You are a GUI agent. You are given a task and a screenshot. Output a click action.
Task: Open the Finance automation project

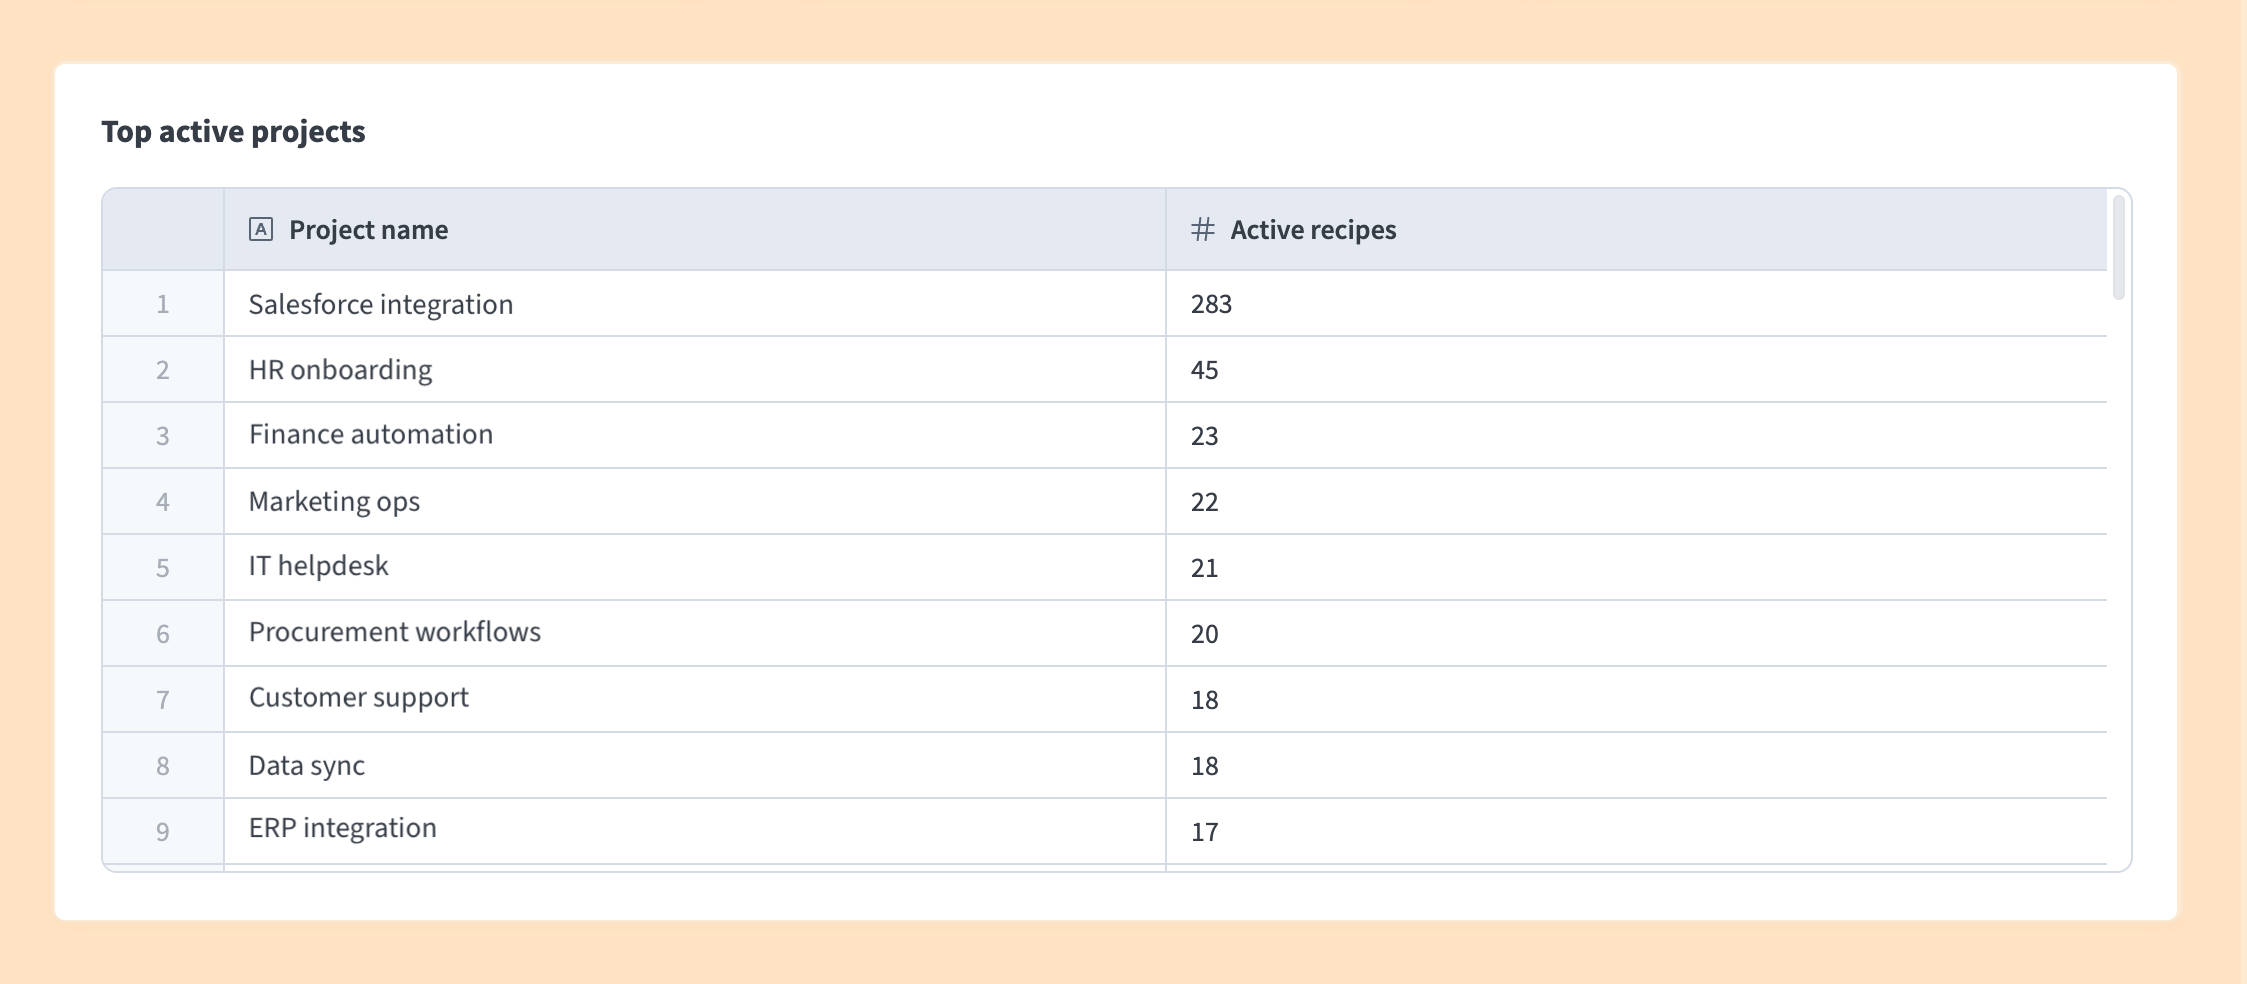click(370, 434)
